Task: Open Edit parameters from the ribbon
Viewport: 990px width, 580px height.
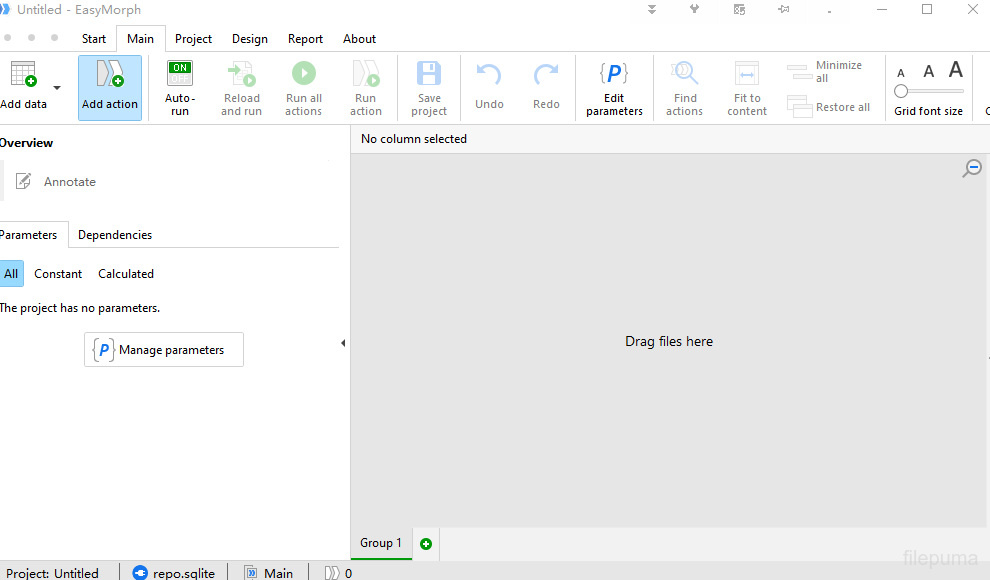Action: coord(614,75)
